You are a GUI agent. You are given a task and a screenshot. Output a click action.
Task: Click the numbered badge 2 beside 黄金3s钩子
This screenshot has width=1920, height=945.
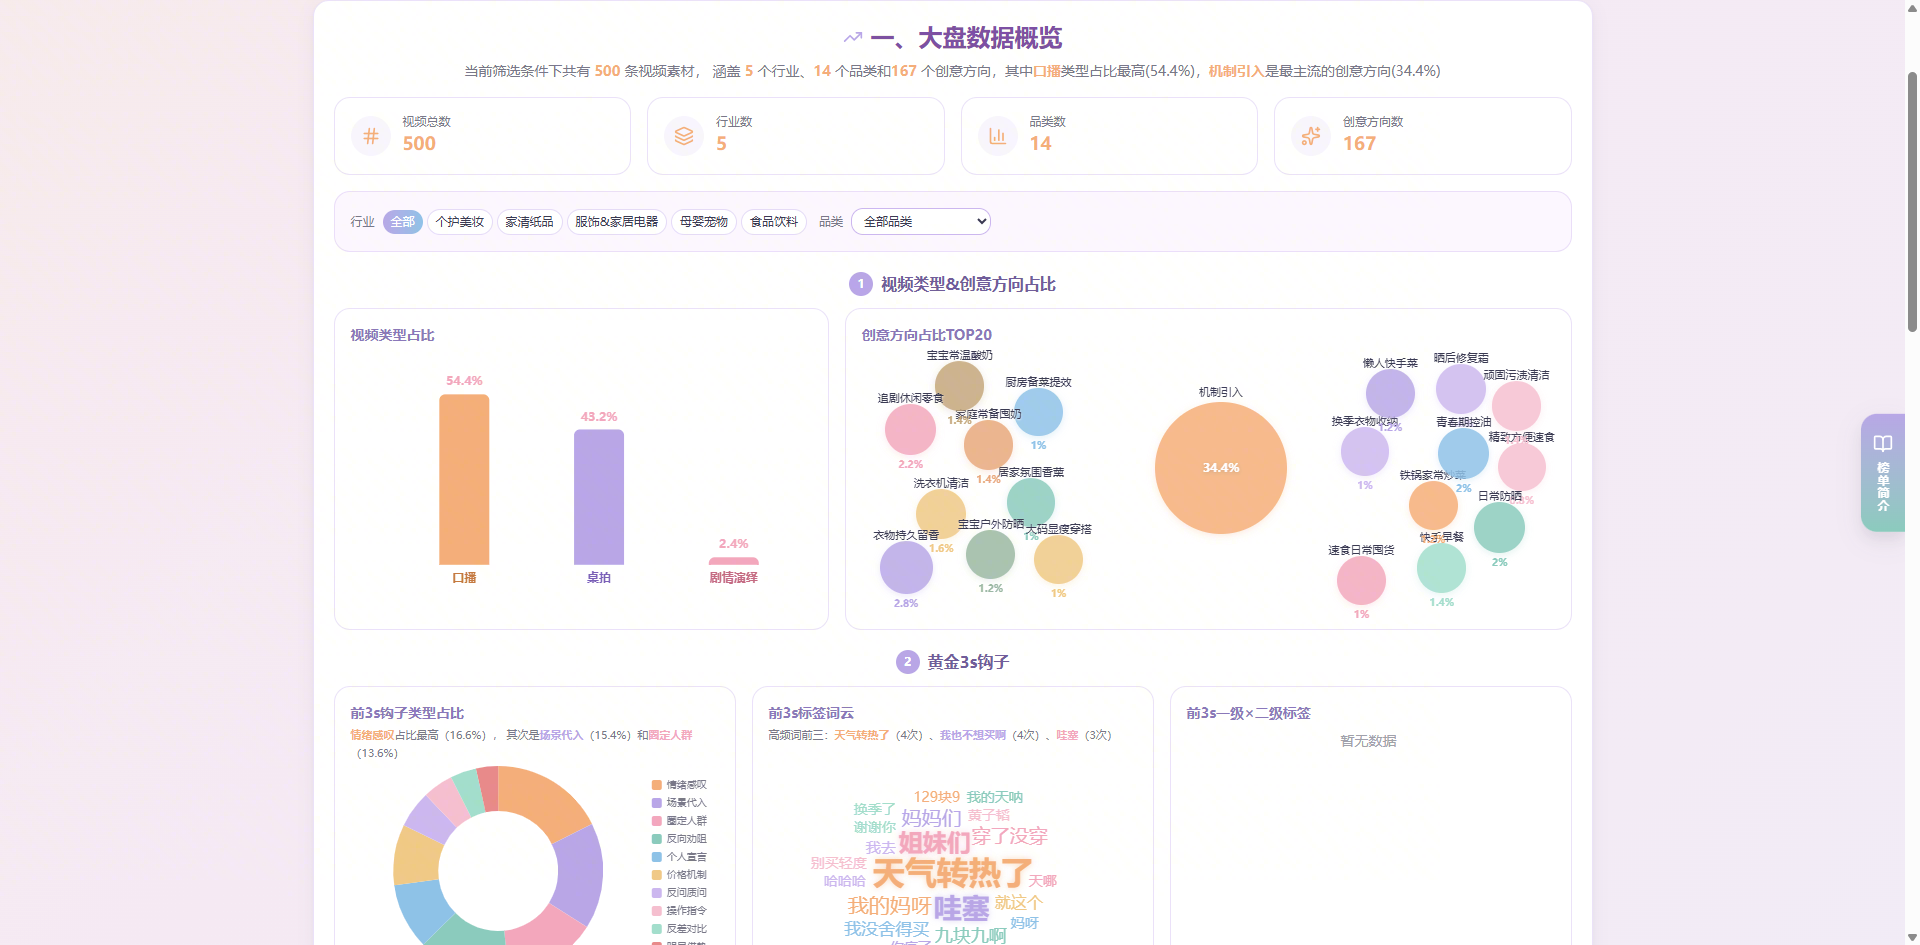(x=907, y=662)
